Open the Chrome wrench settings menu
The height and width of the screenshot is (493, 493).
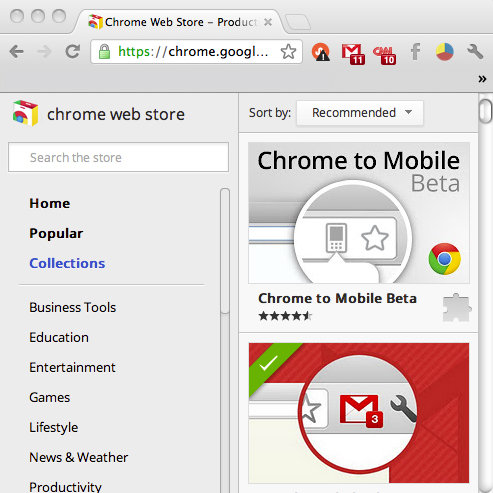[x=475, y=52]
